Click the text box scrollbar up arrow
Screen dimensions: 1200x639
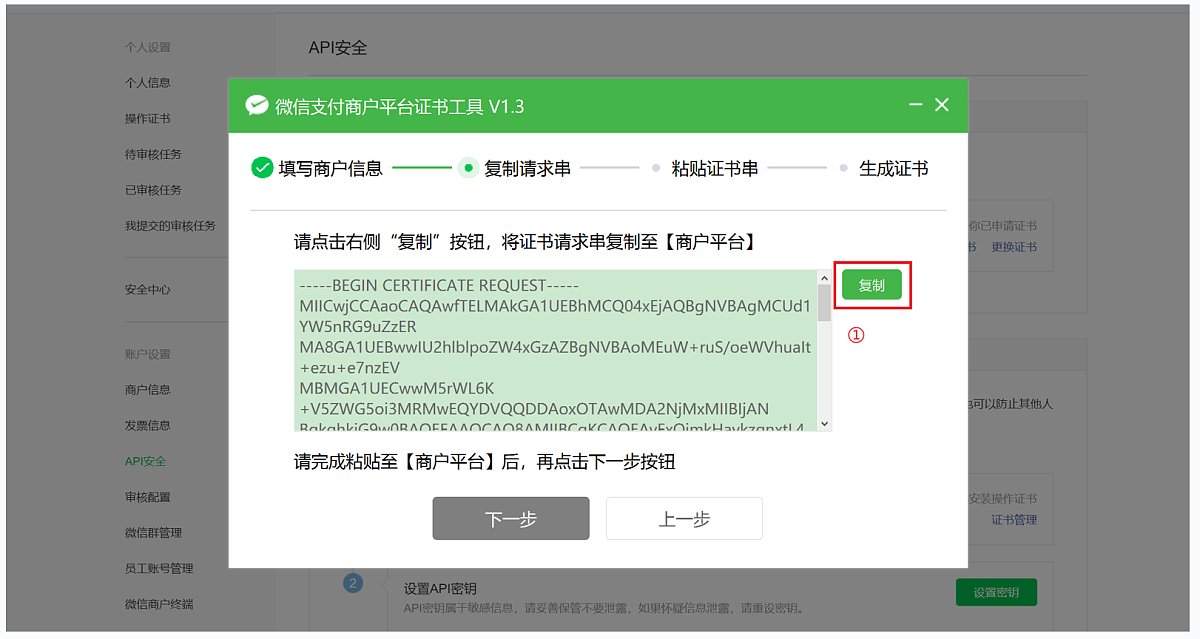(x=824, y=278)
